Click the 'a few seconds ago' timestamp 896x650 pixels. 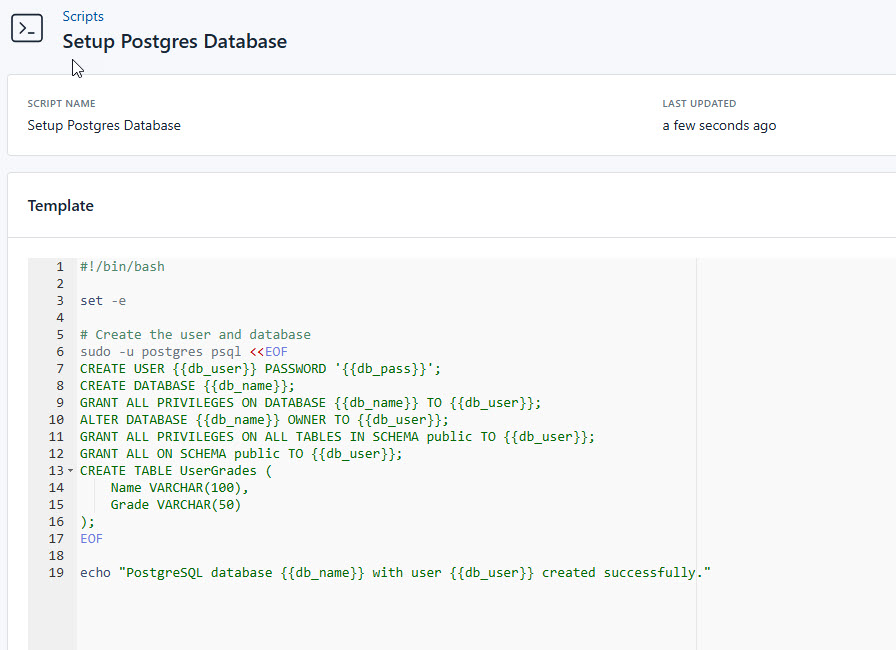(719, 125)
